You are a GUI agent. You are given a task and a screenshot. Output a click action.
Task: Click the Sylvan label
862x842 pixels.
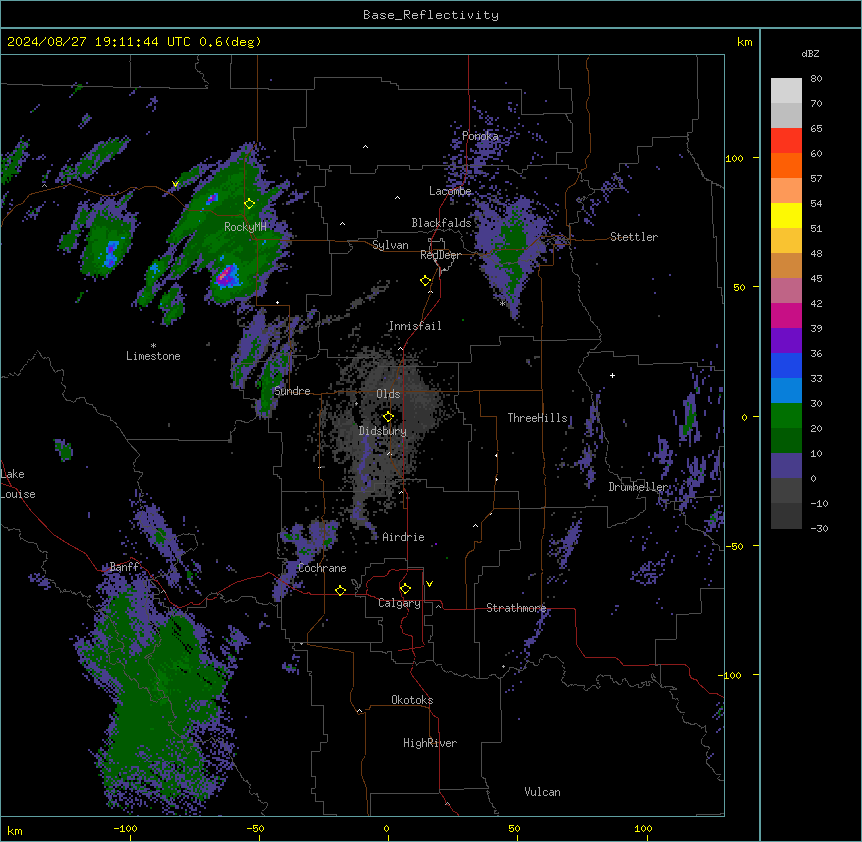(390, 245)
